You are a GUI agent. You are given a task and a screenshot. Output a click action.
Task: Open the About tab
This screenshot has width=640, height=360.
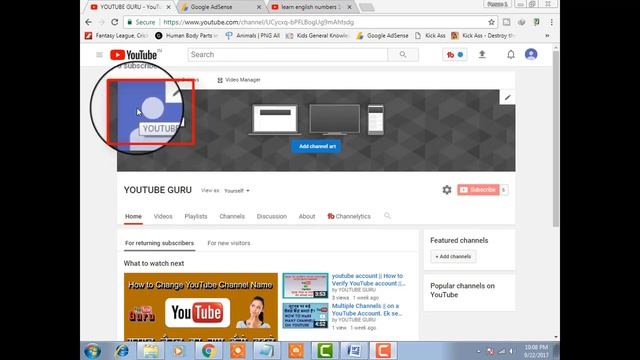click(x=307, y=216)
